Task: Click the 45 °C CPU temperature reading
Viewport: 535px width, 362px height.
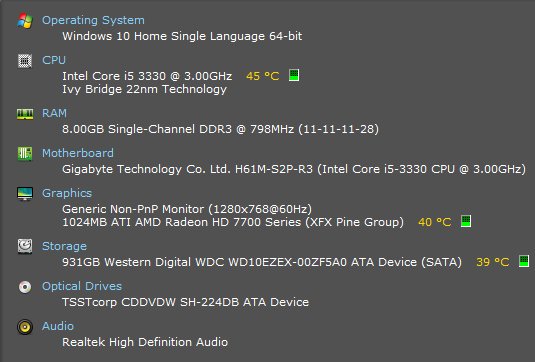Action: click(262, 76)
